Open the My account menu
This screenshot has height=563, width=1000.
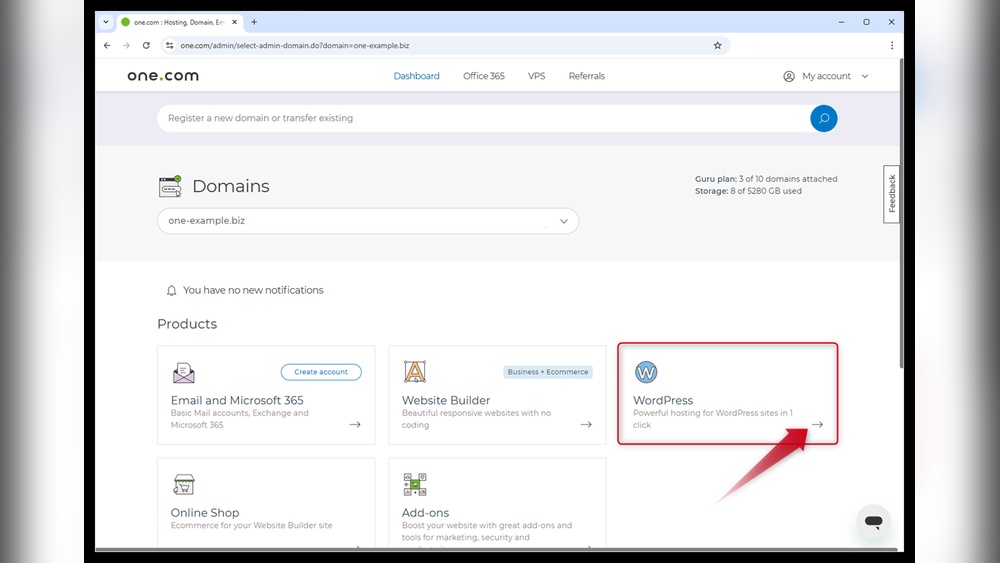tap(826, 76)
